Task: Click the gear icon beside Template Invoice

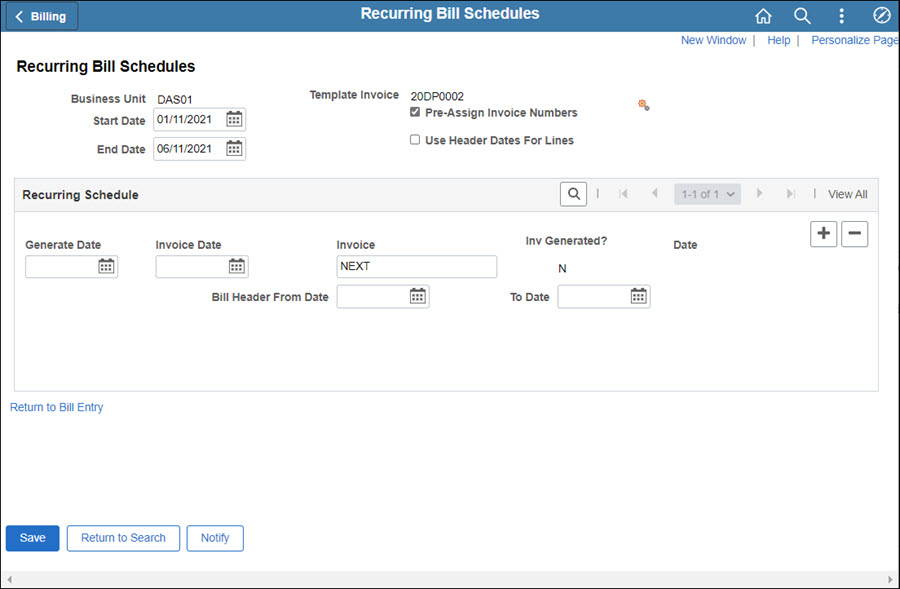Action: [x=643, y=104]
